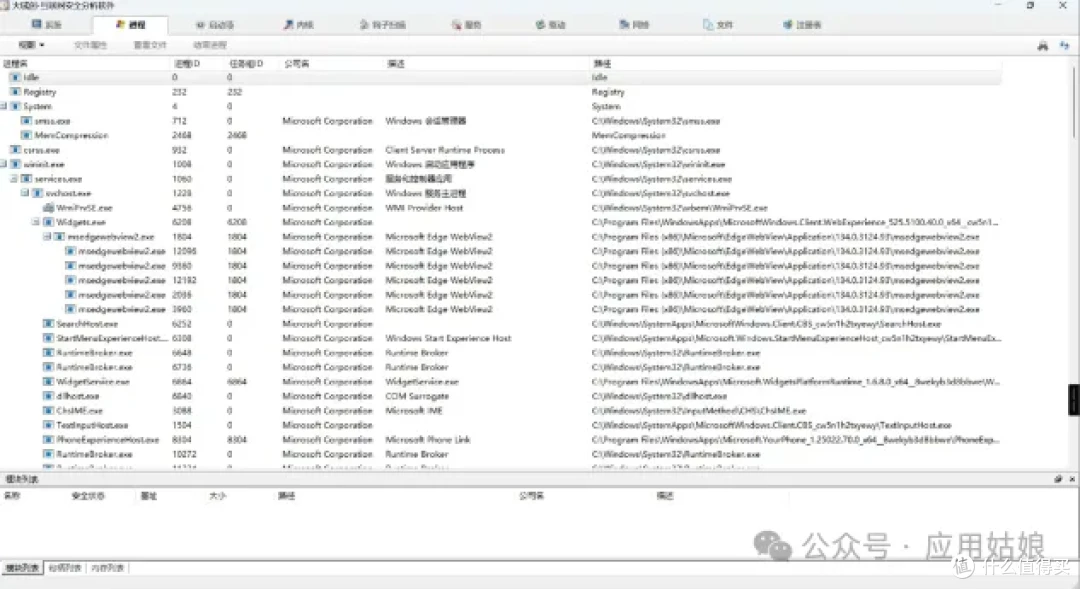Click the WidgetService.exe process icon
Image resolution: width=1080 pixels, height=589 pixels.
pos(48,381)
